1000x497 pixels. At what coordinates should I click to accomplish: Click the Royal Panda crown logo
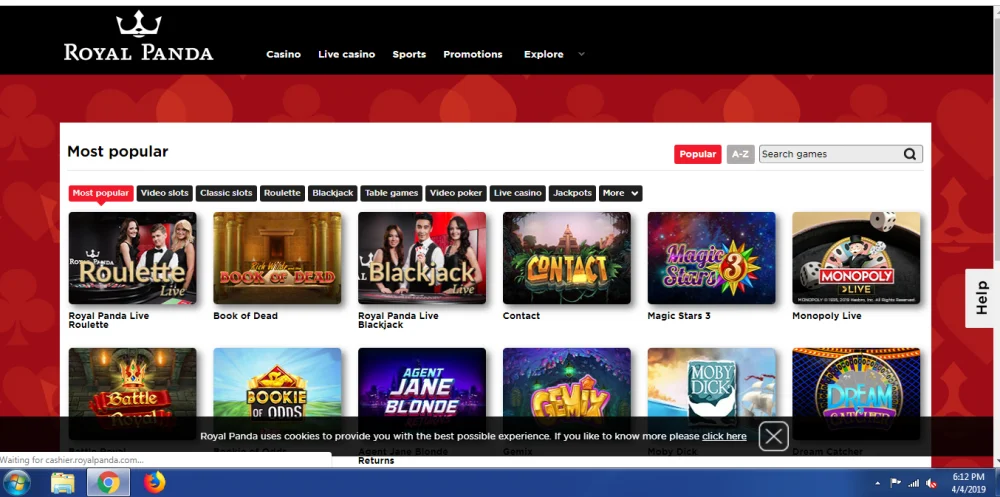coord(138,36)
